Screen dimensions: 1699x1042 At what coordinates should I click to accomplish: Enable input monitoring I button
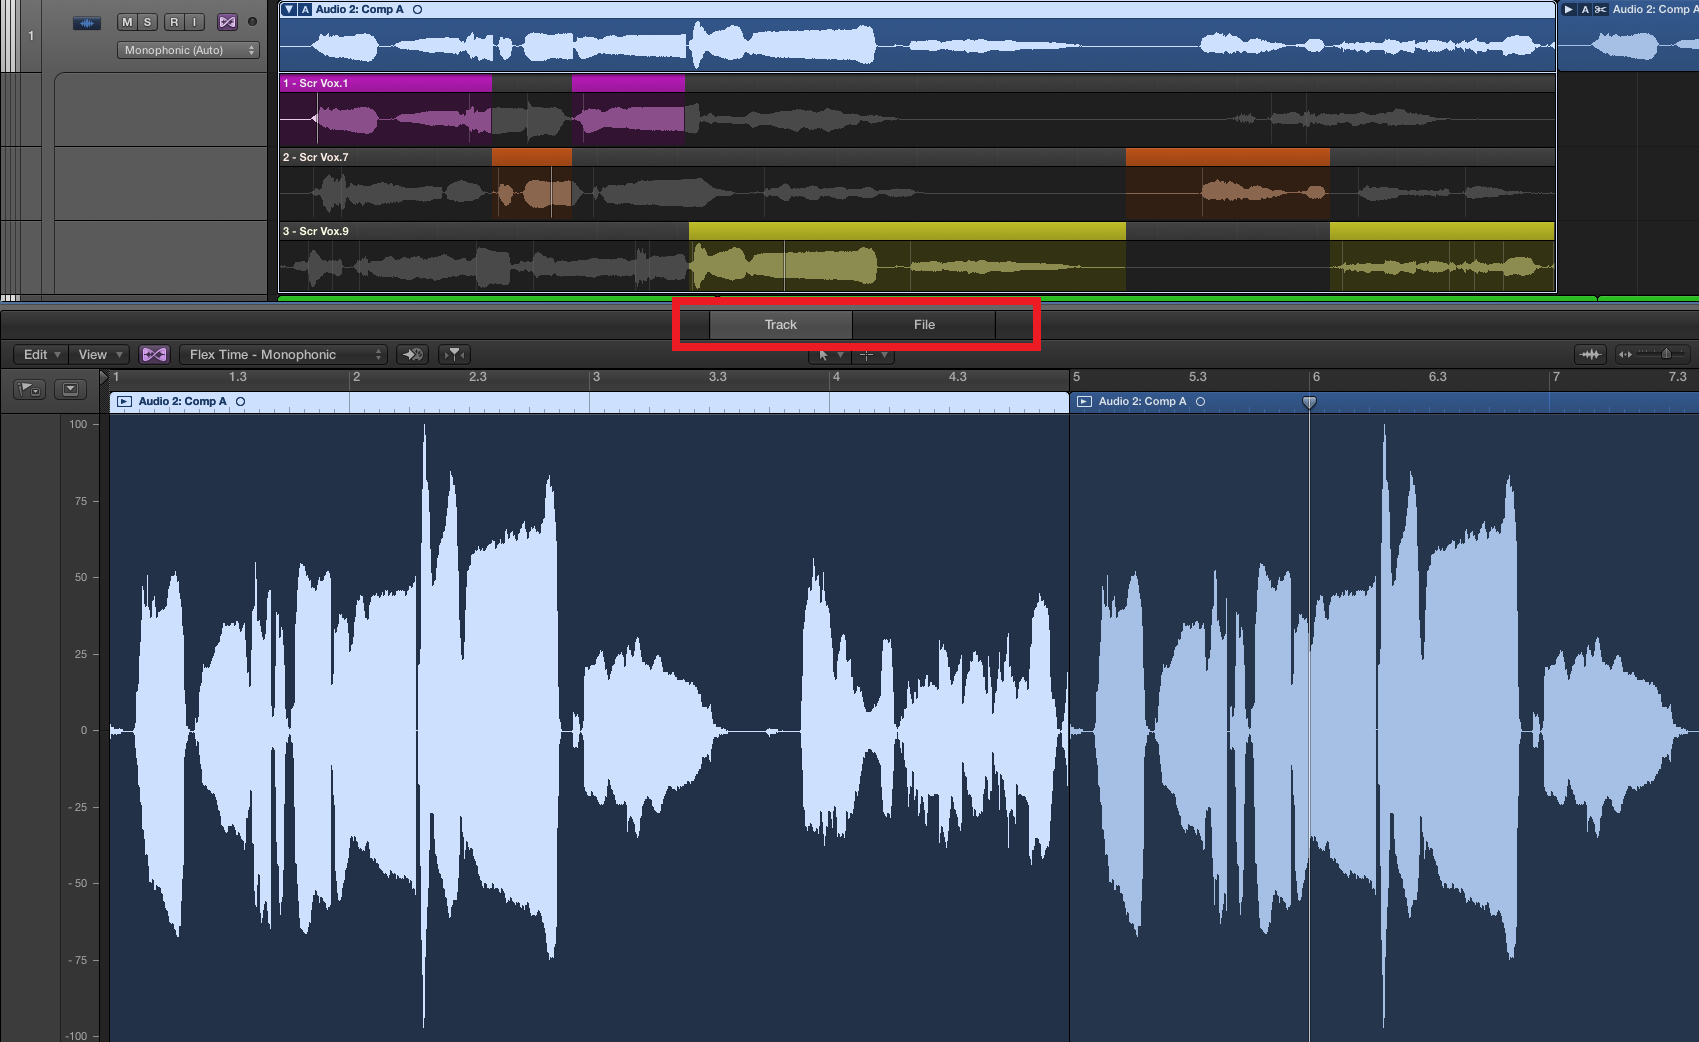click(x=195, y=22)
